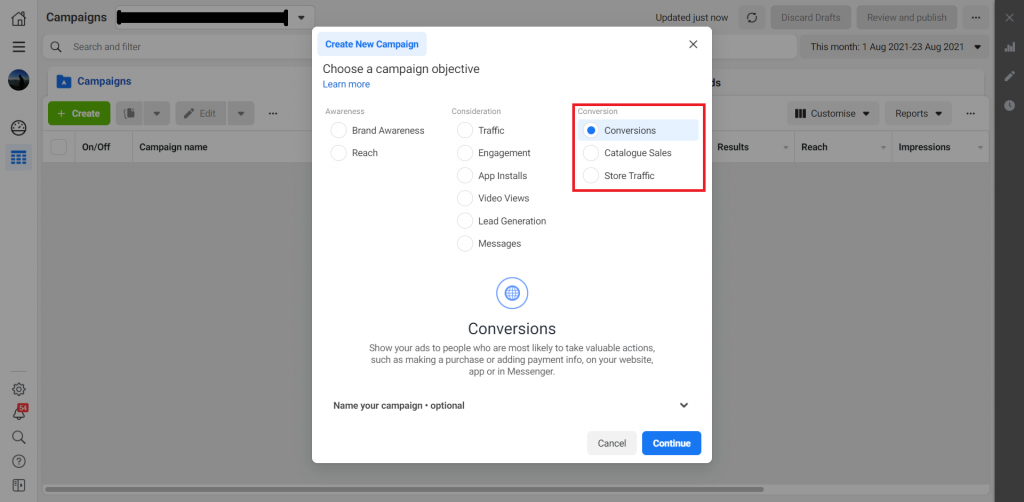The width and height of the screenshot is (1024, 502).
Task: Open the Results column sort arrow
Action: (x=786, y=148)
